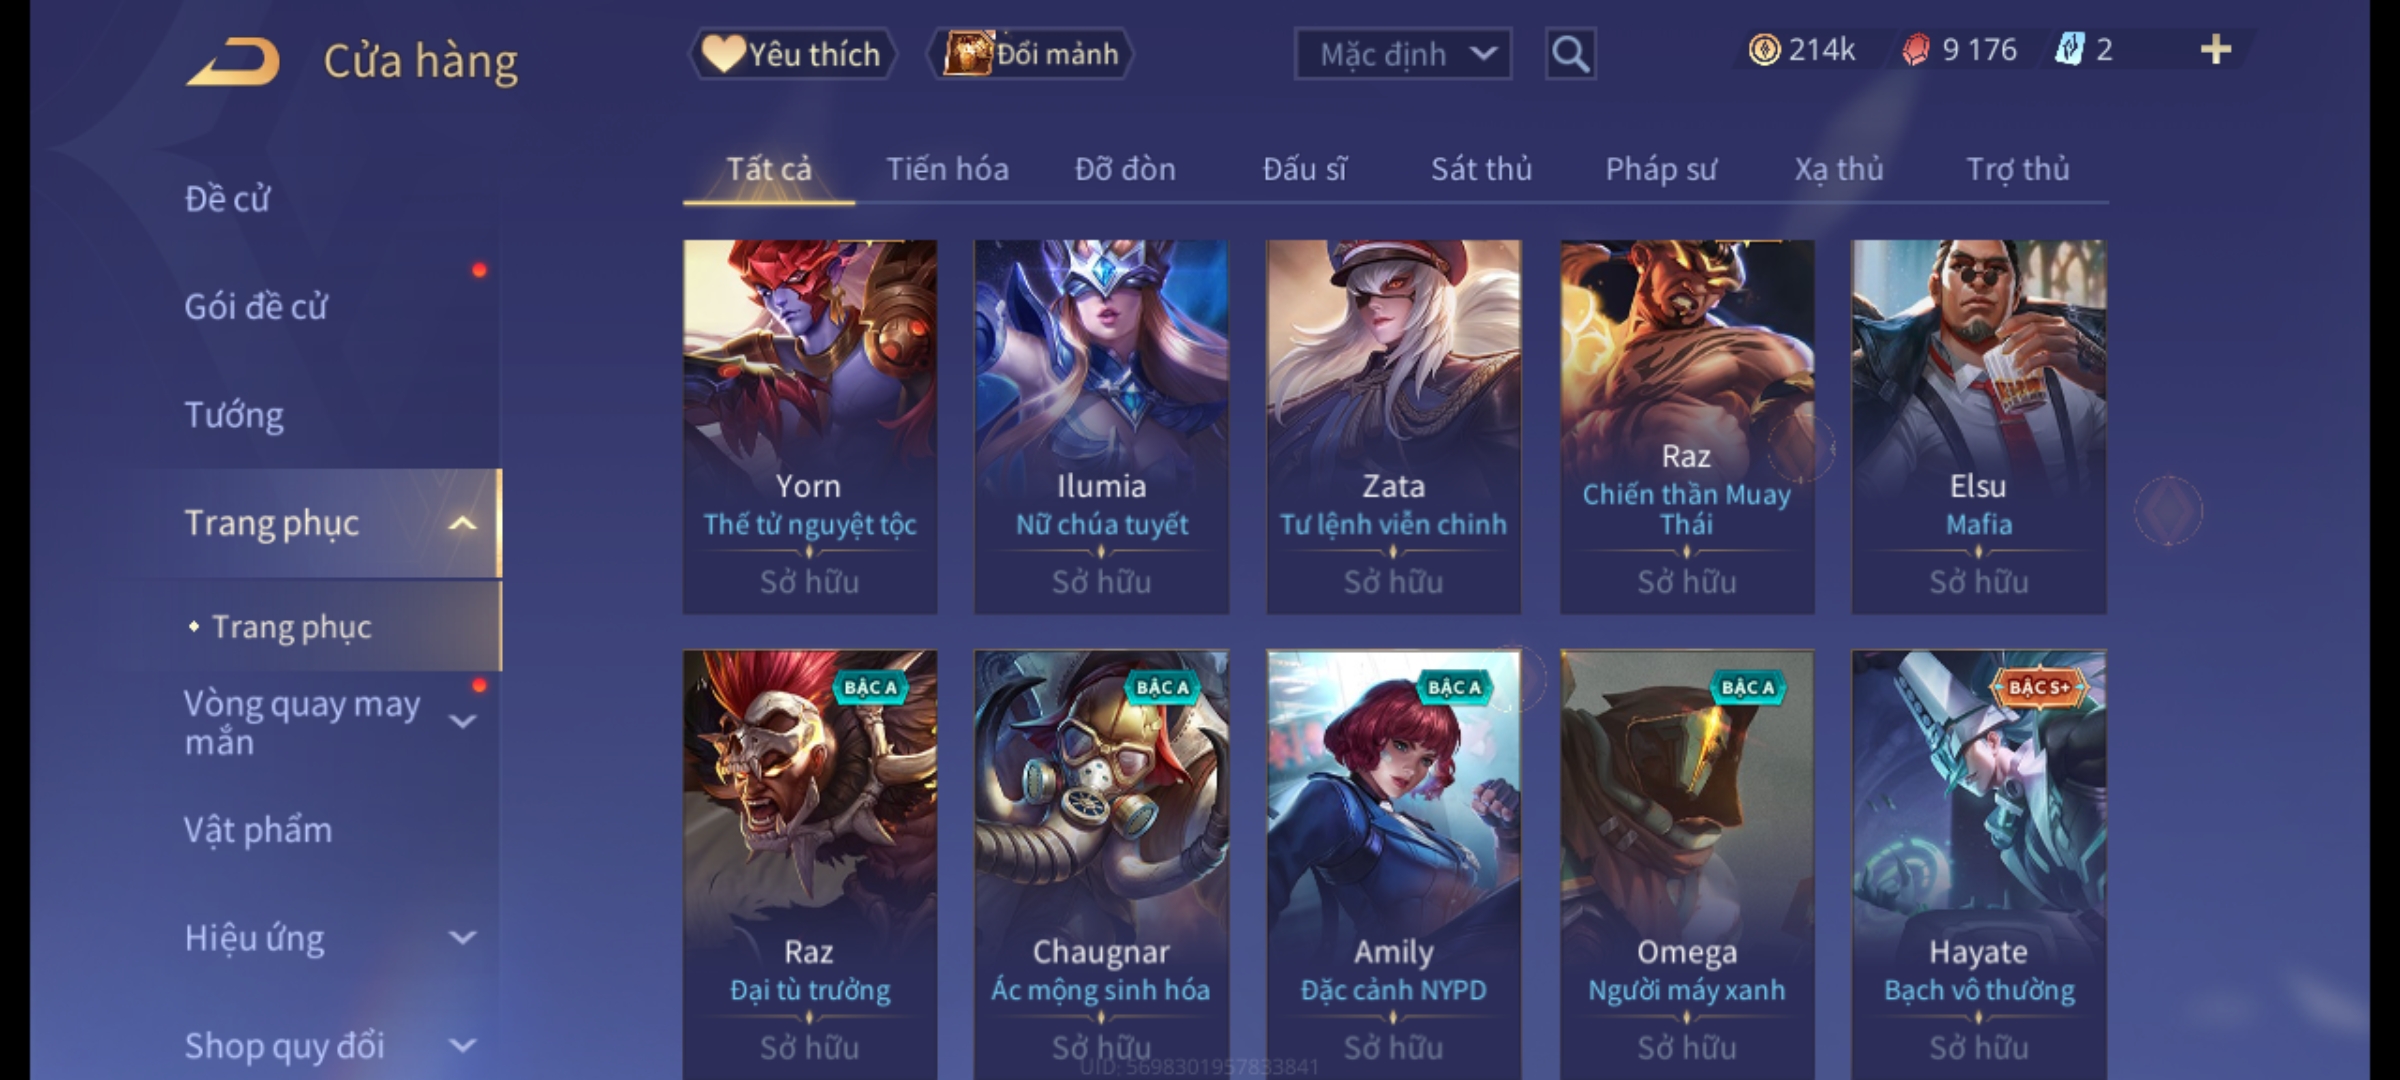
Task: Open Gói đề cử in sidebar
Action: tap(256, 306)
